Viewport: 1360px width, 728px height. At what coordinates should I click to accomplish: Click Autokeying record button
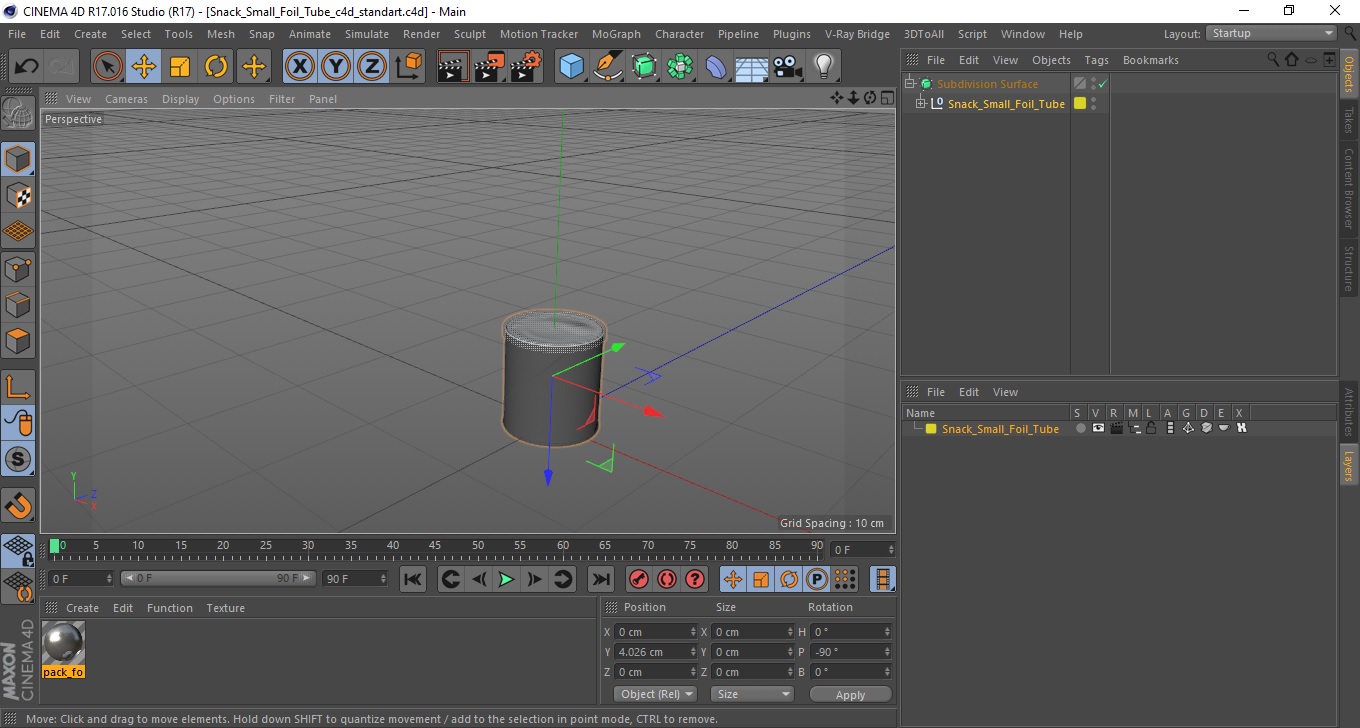click(667, 579)
